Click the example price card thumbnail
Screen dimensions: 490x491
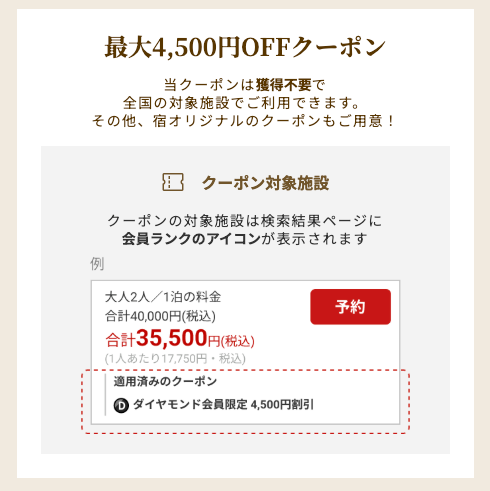click(x=245, y=352)
